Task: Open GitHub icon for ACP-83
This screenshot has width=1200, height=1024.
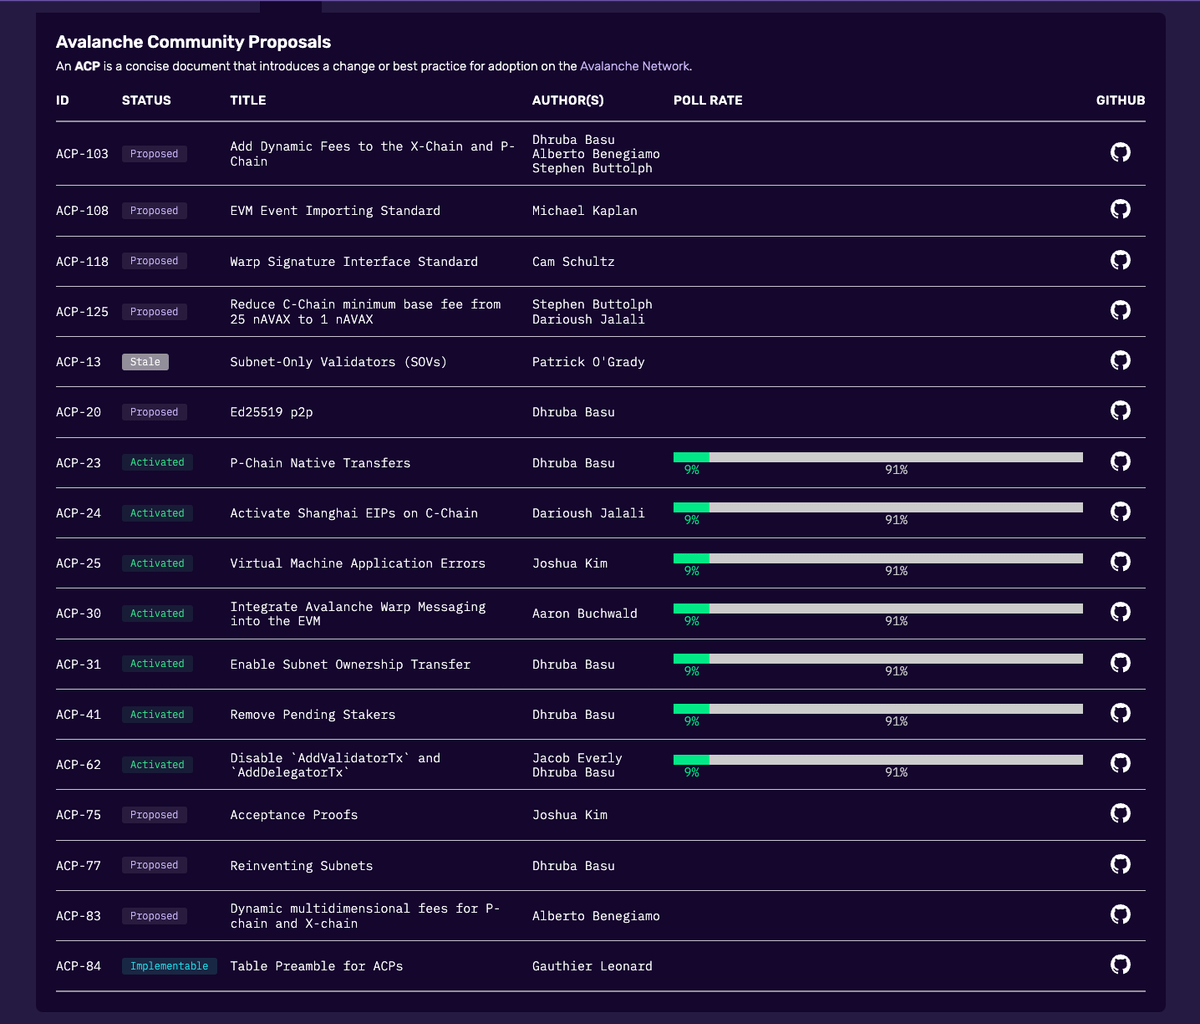Action: pos(1120,914)
